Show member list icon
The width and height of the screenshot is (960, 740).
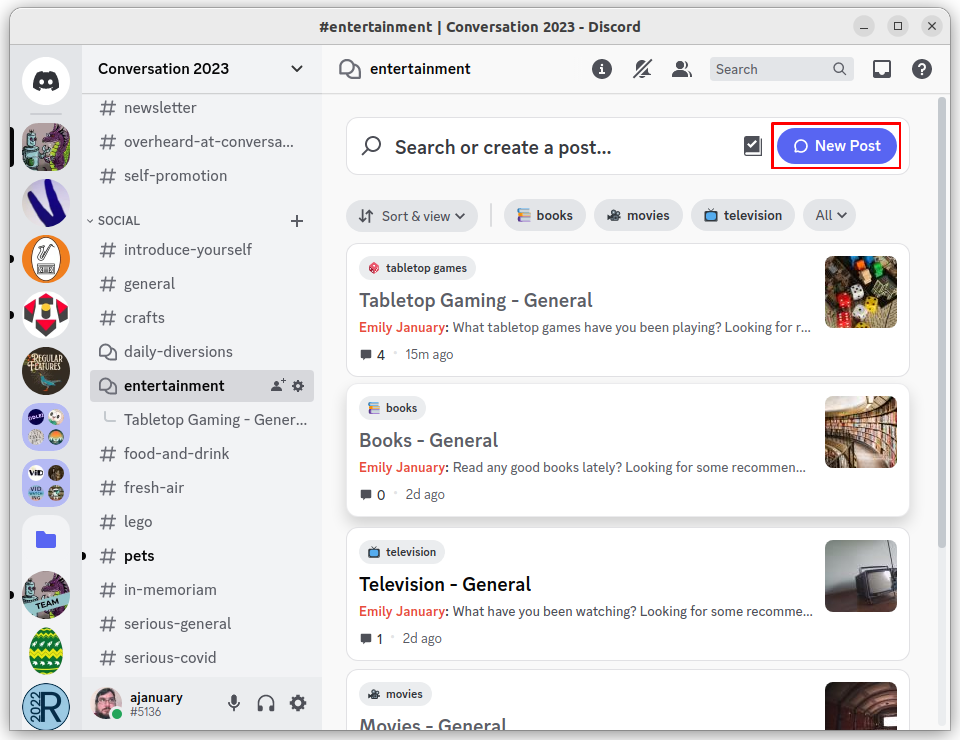click(682, 69)
